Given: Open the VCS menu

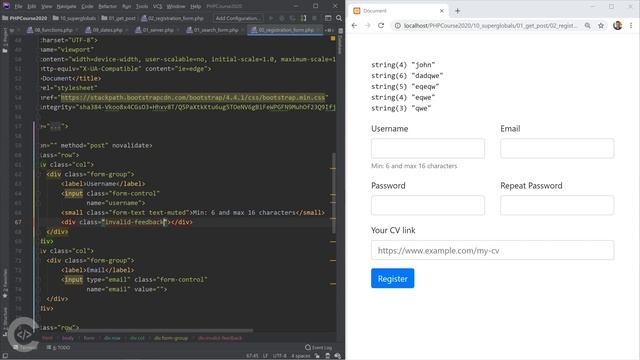Looking at the screenshot, I should [158, 6].
